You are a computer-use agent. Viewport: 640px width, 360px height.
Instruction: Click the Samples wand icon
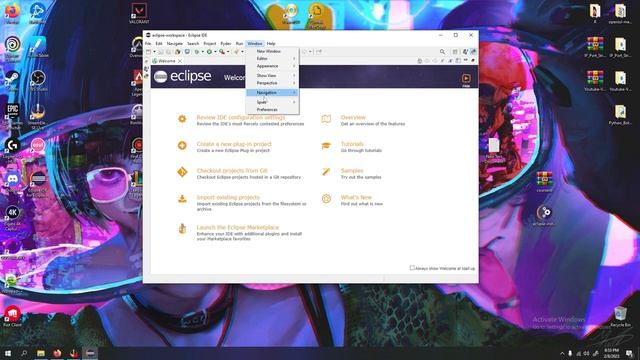pos(326,172)
